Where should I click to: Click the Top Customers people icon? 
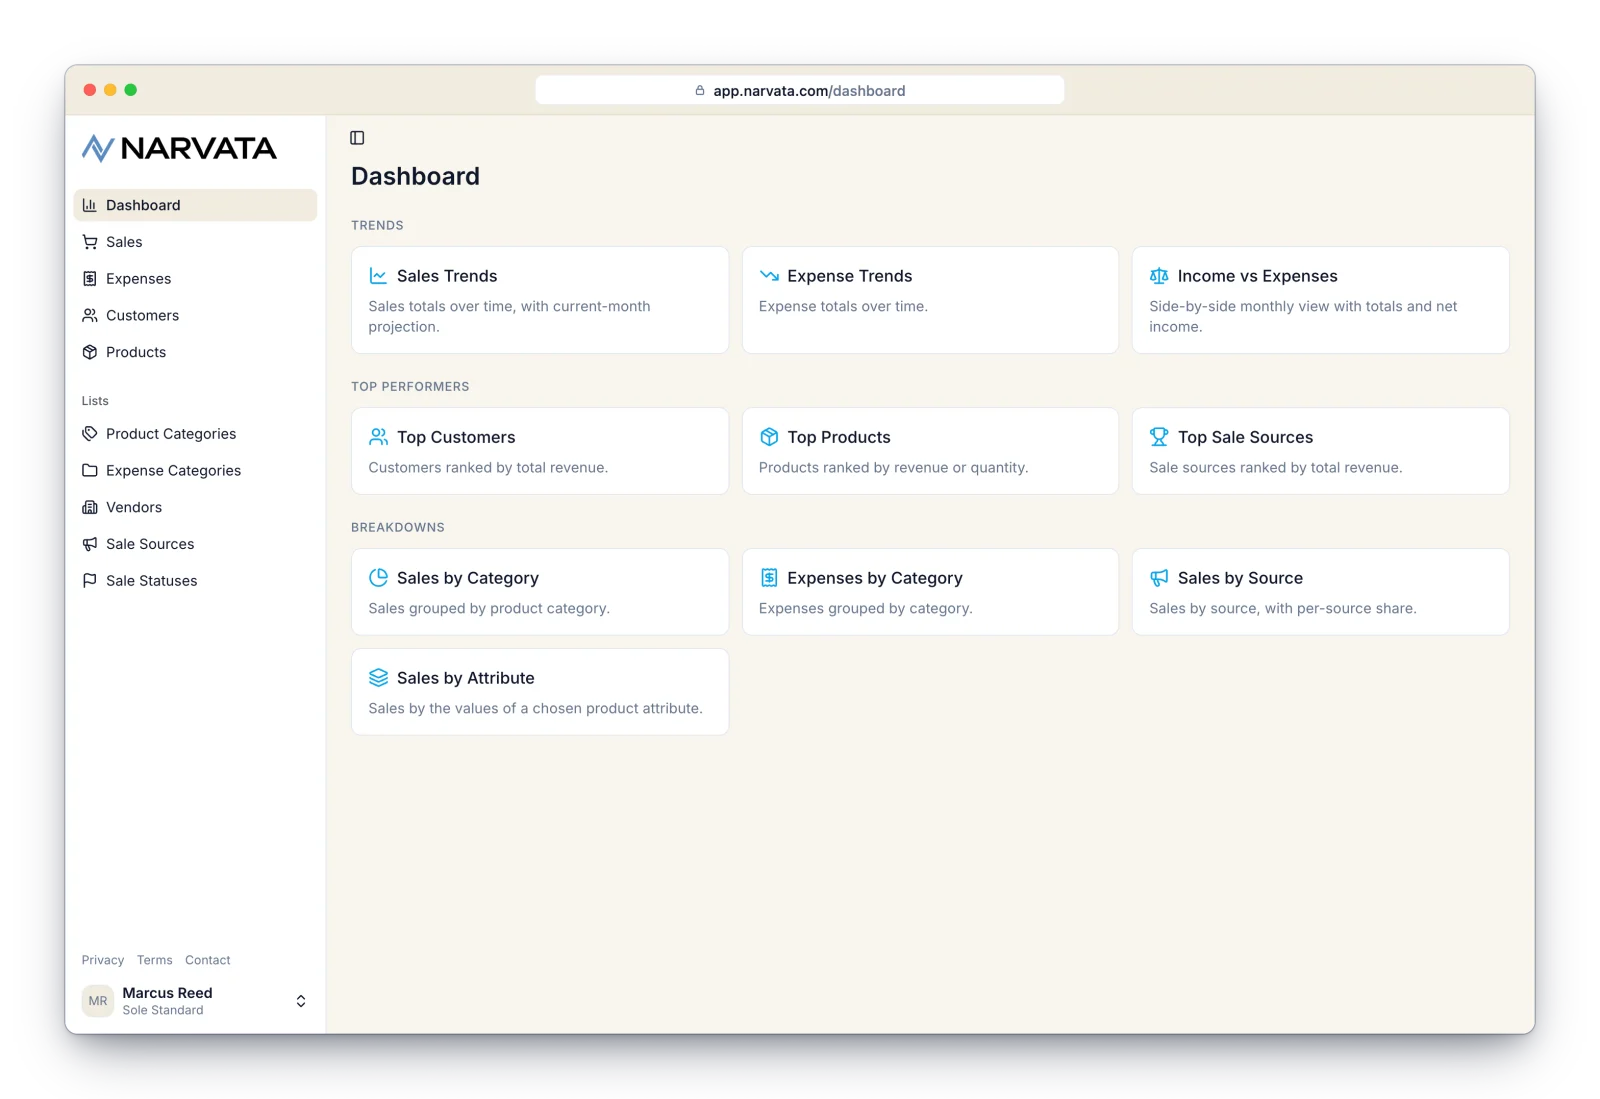click(378, 437)
